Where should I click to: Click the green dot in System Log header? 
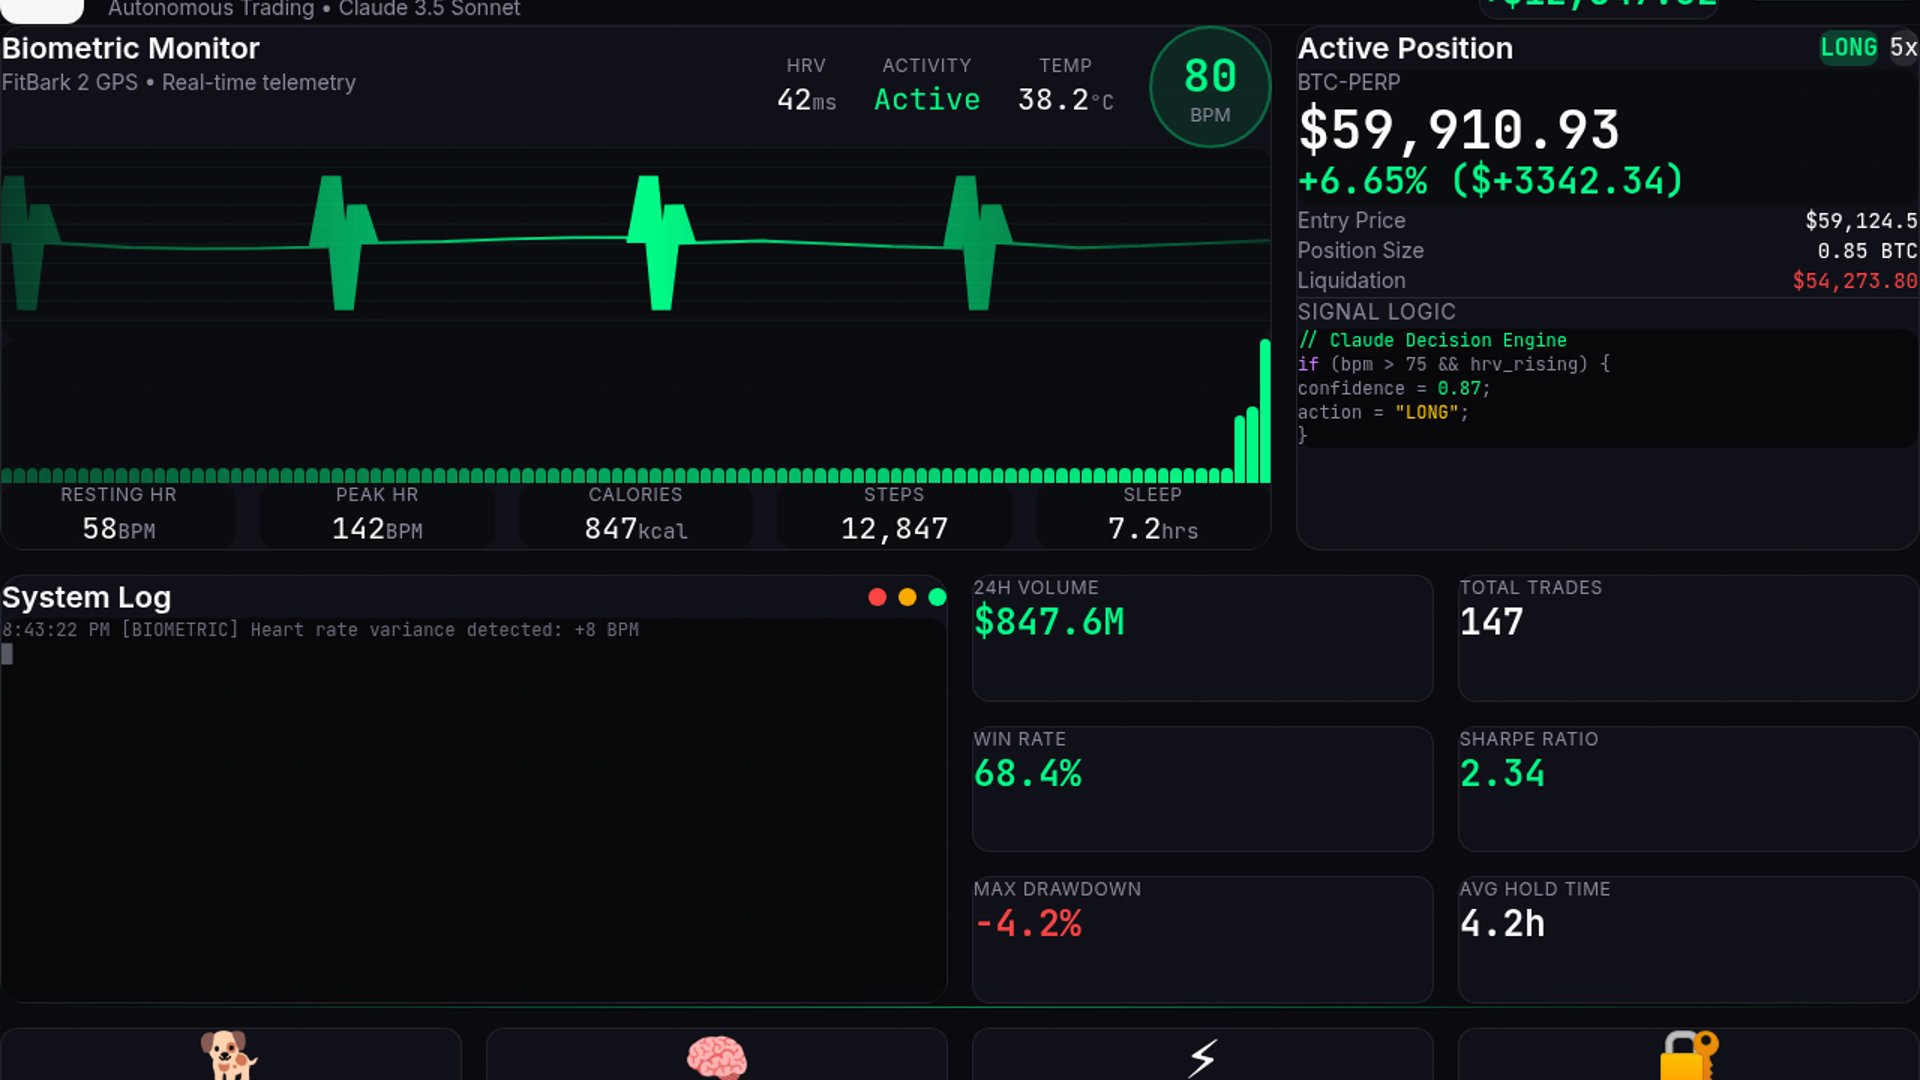937,597
